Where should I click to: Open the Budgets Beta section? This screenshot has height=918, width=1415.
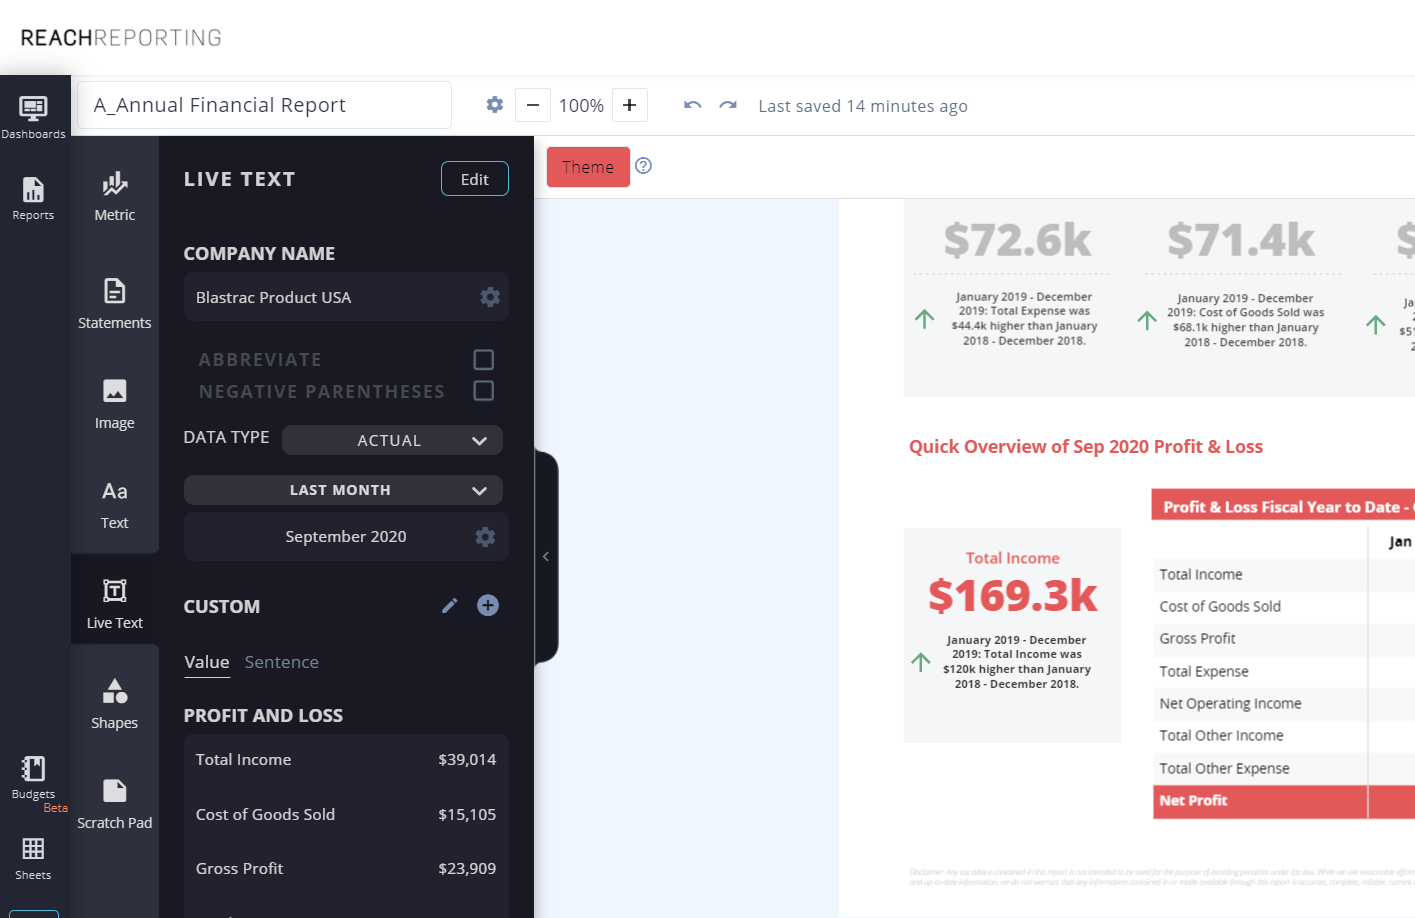(34, 778)
